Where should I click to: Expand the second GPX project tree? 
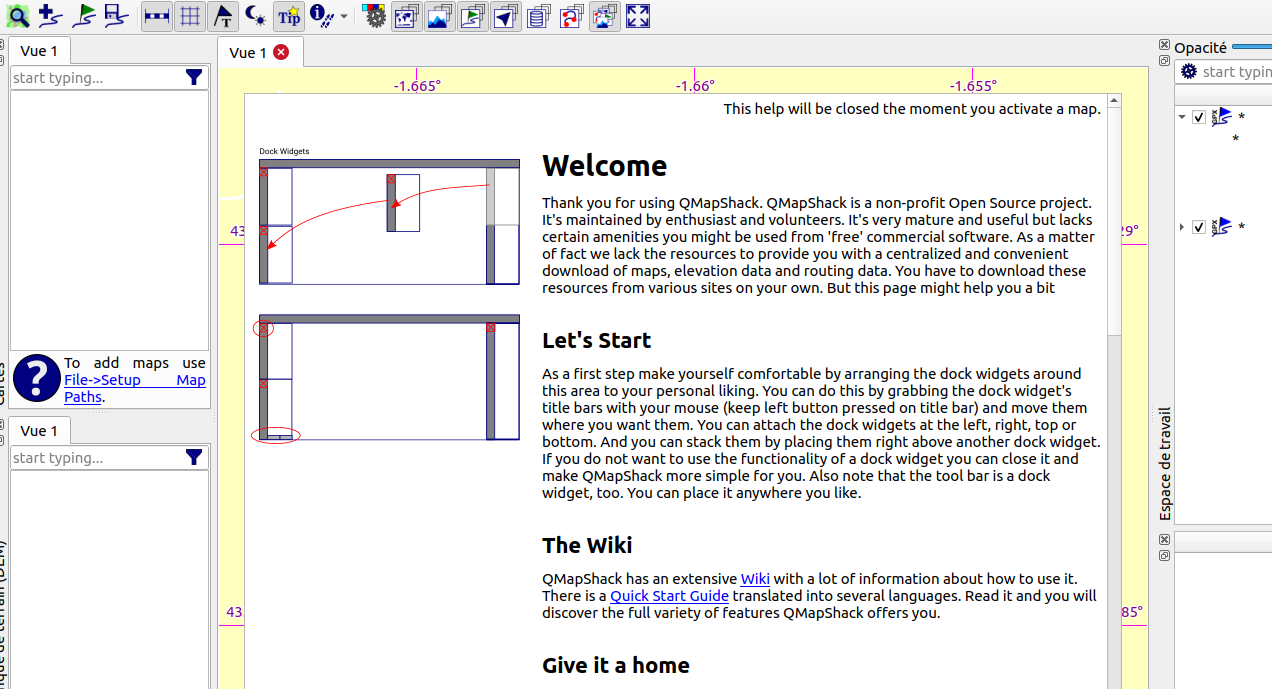(x=1181, y=226)
